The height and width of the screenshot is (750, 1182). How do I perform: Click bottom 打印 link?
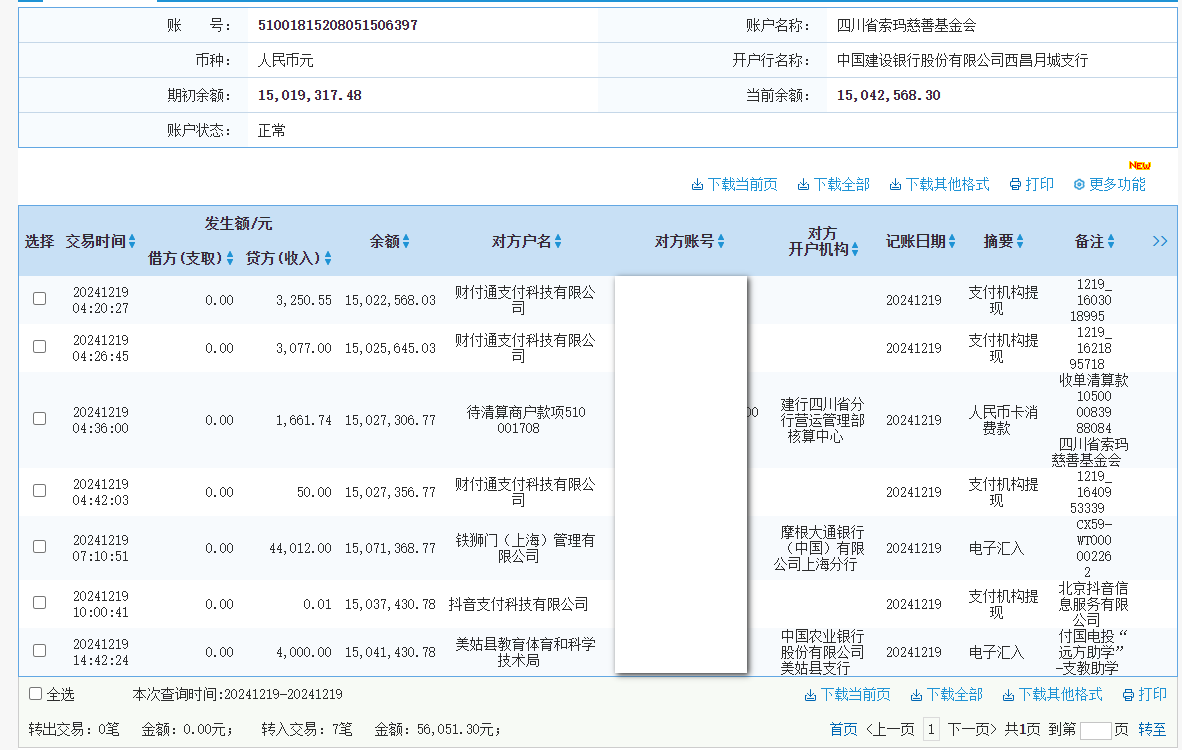pos(1144,695)
